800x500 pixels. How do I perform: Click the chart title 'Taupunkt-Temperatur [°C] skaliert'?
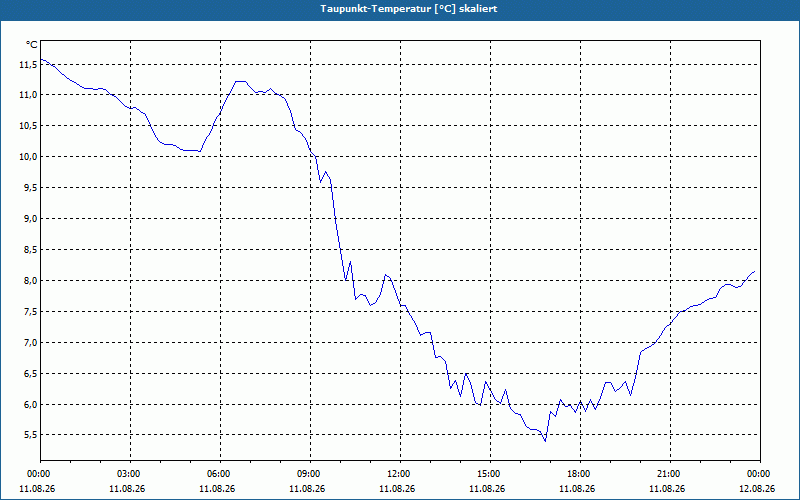click(x=408, y=9)
